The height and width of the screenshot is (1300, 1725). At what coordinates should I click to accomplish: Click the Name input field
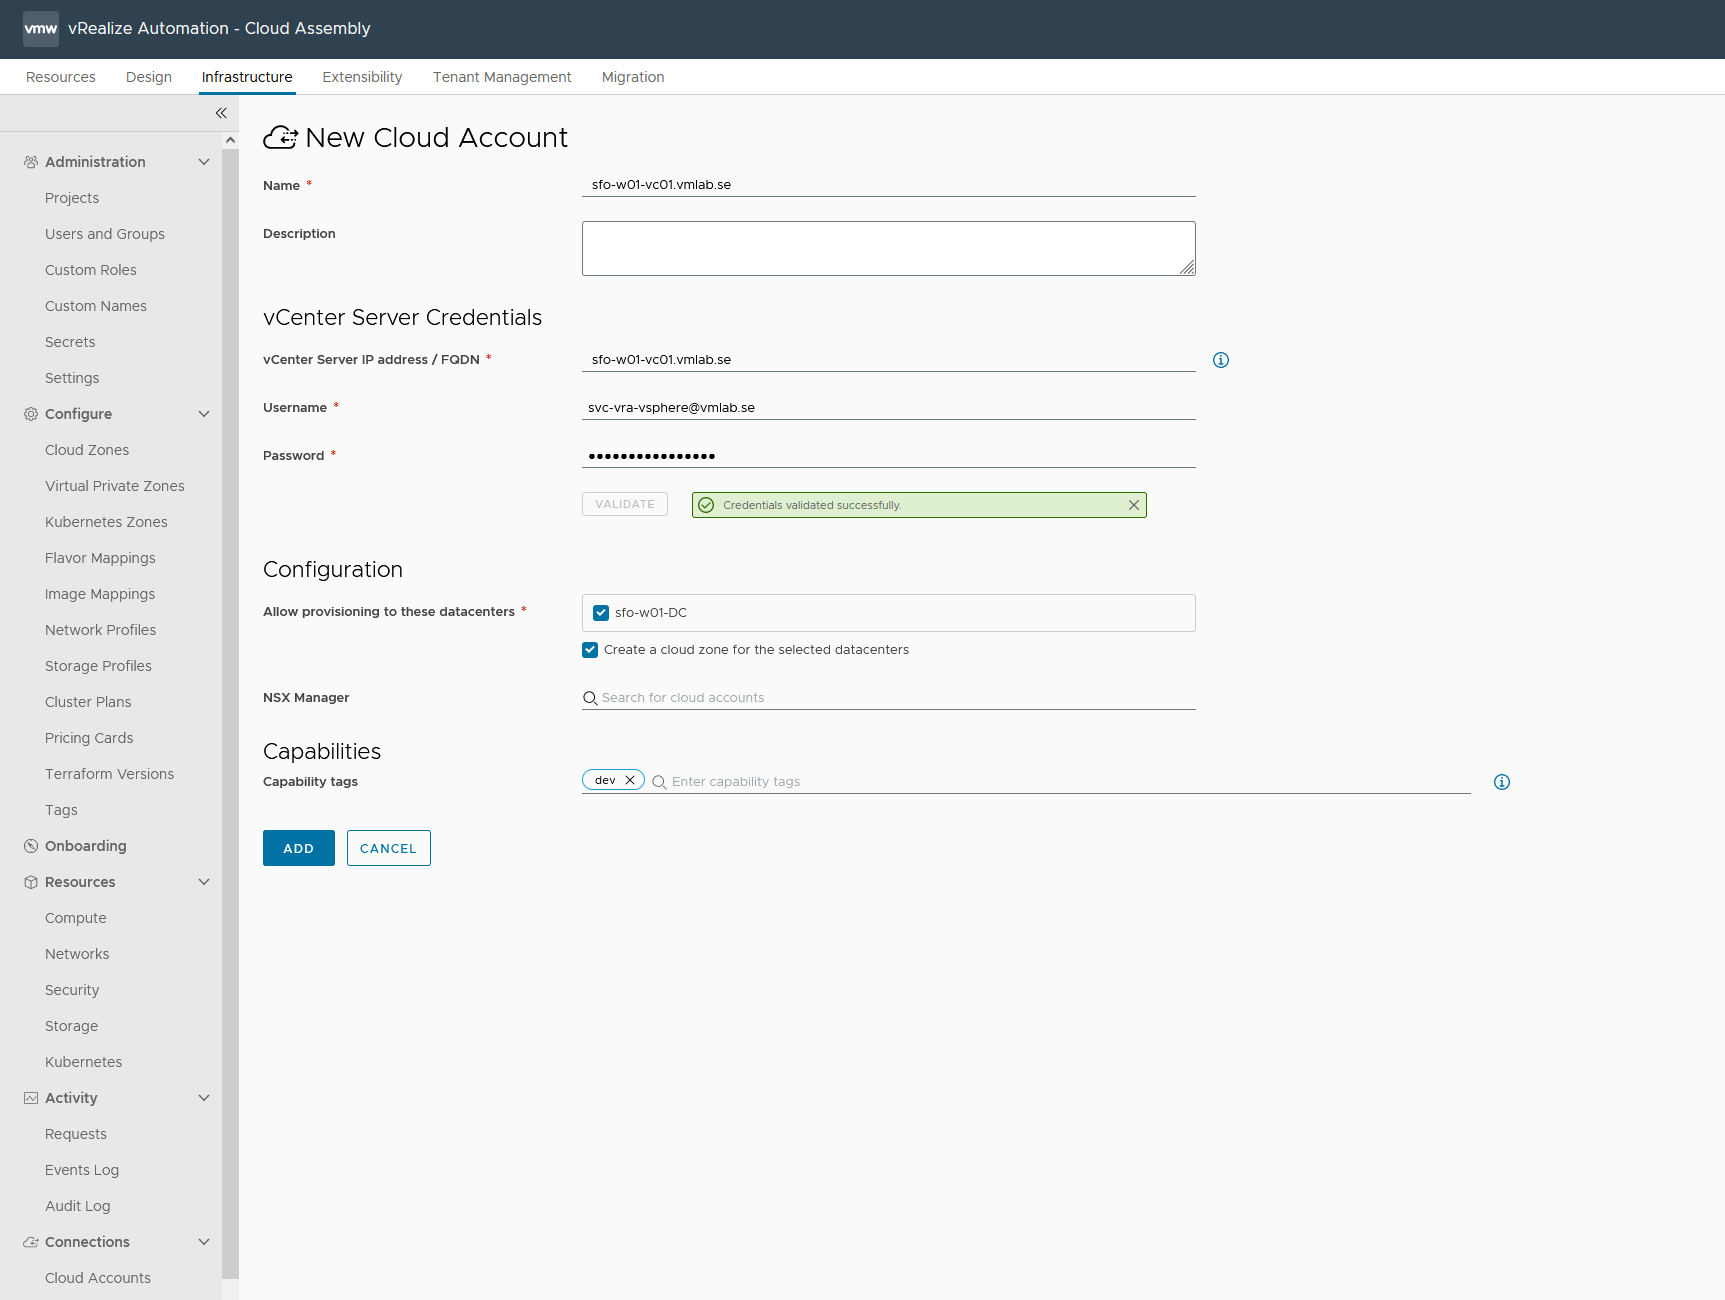[x=889, y=185]
